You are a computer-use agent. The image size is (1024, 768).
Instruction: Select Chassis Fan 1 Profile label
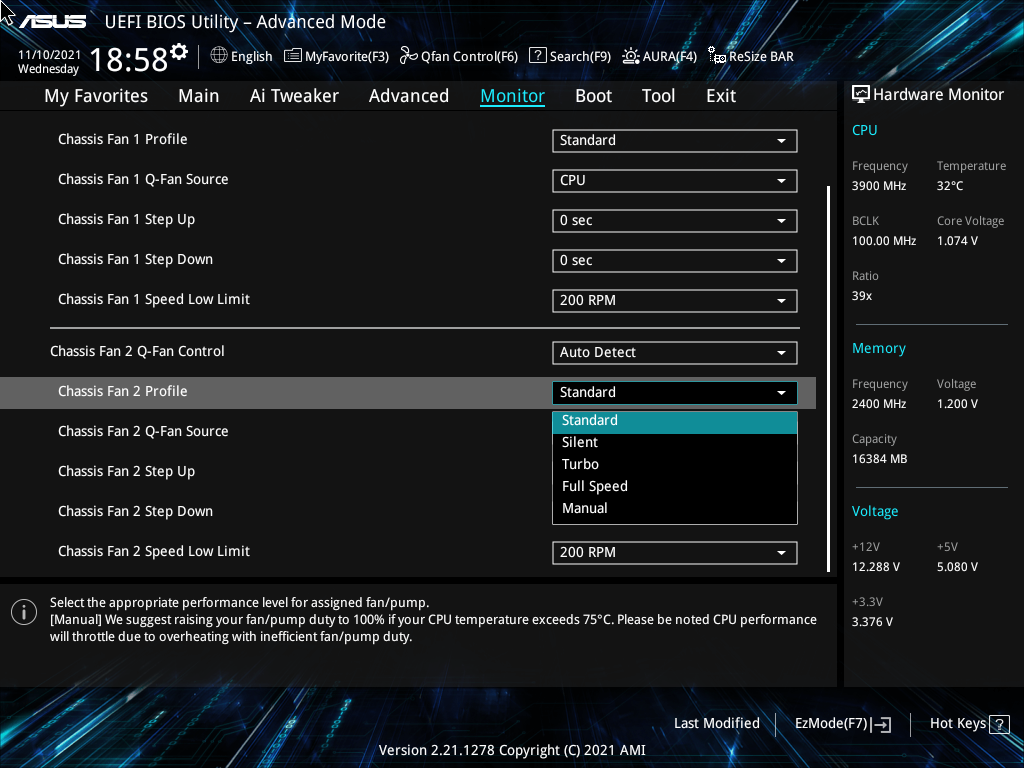tap(123, 139)
